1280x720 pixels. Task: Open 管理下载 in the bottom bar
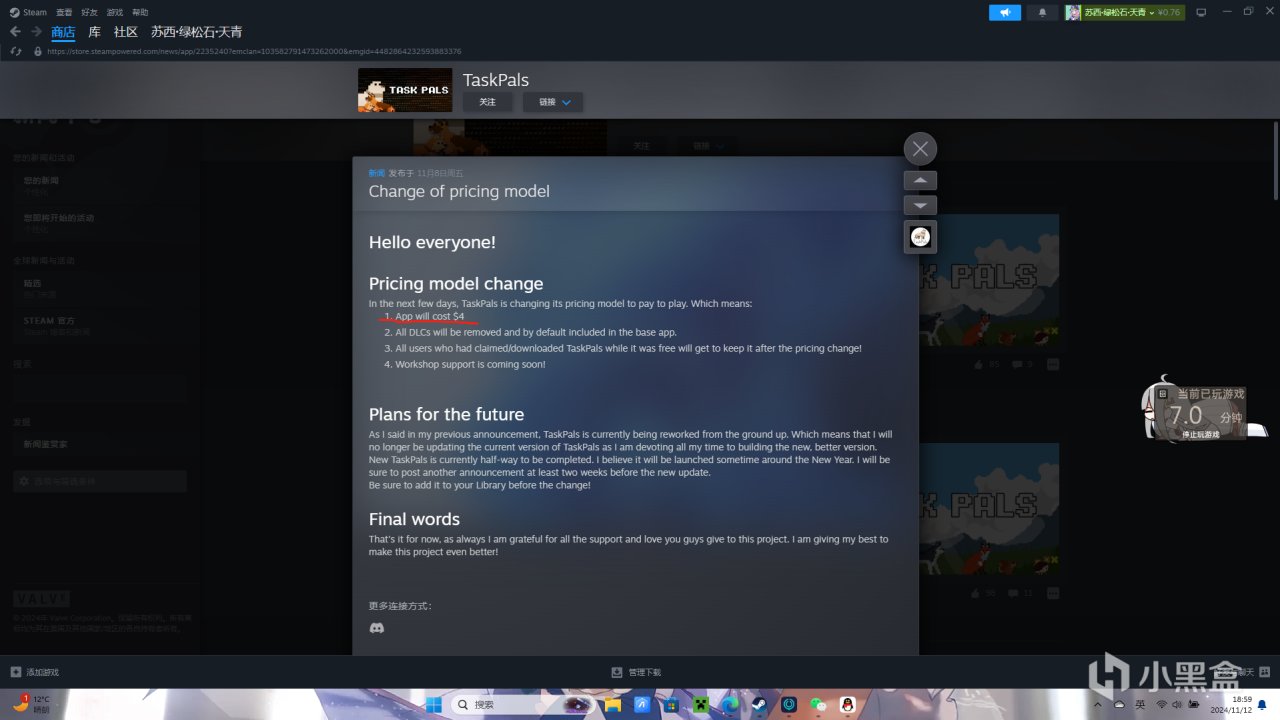pyautogui.click(x=636, y=672)
